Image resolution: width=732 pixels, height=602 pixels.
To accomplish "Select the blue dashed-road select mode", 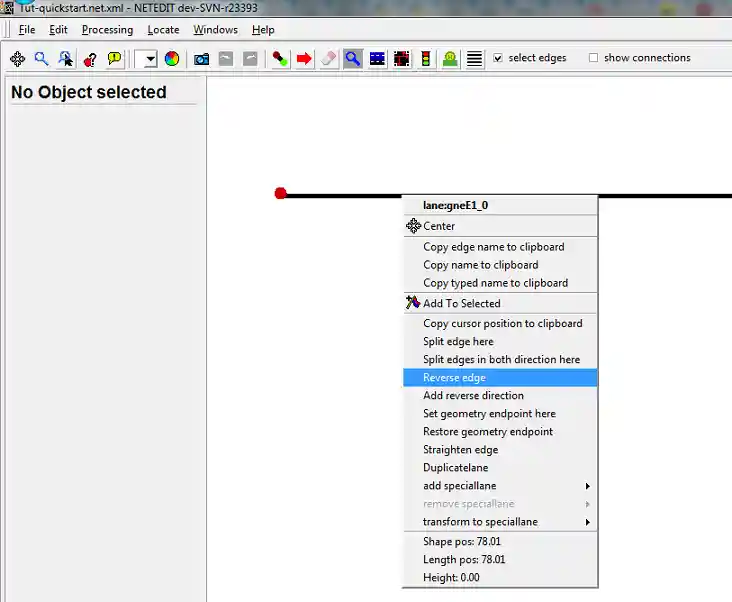I will (x=377, y=59).
